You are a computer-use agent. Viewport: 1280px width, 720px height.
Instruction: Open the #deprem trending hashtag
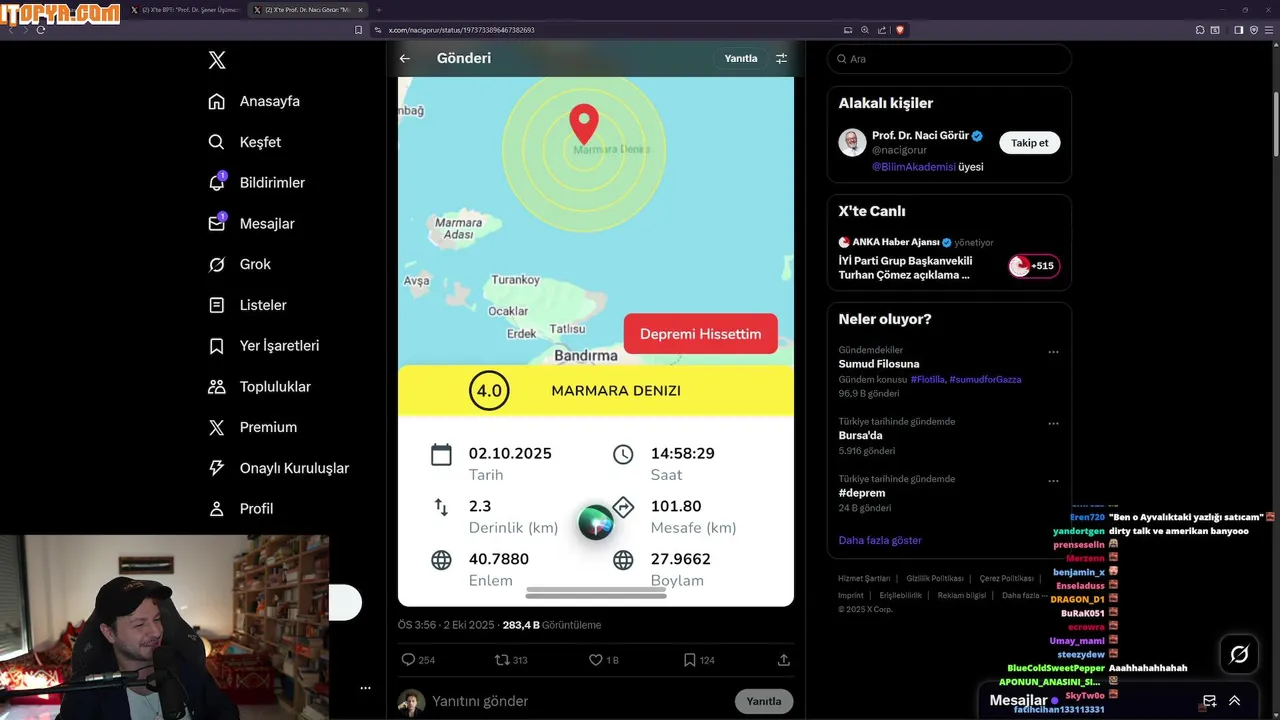coord(862,493)
